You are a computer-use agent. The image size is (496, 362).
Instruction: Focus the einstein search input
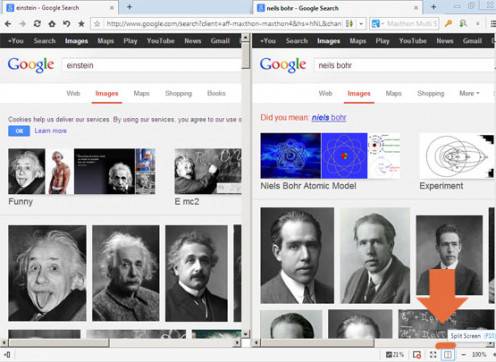152,65
